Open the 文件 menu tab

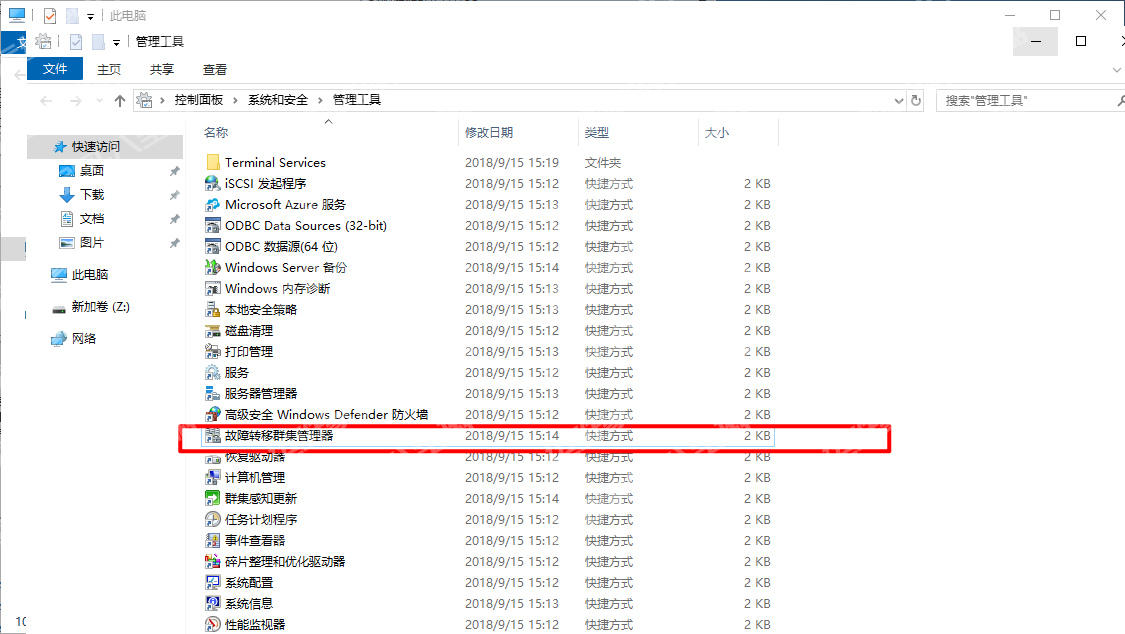pos(55,69)
